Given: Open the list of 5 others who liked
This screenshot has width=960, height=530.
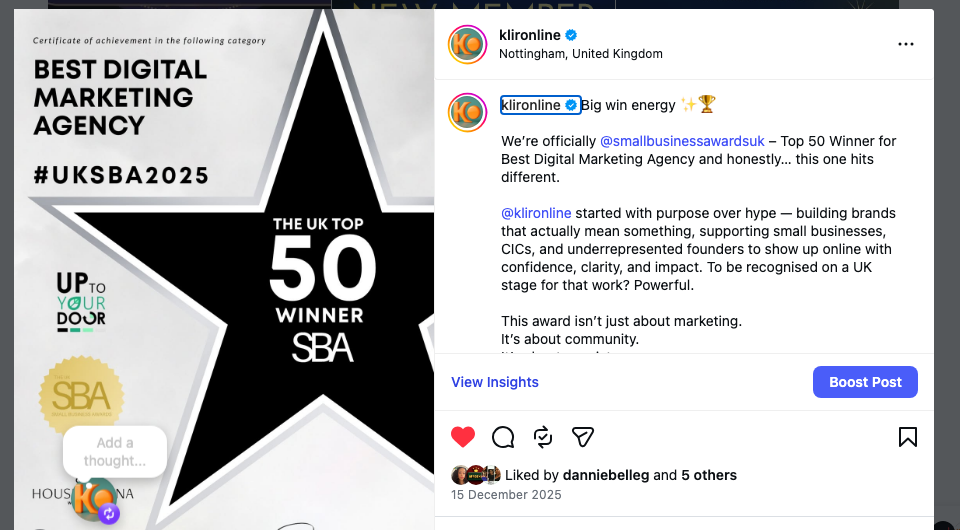Looking at the screenshot, I should coord(709,475).
